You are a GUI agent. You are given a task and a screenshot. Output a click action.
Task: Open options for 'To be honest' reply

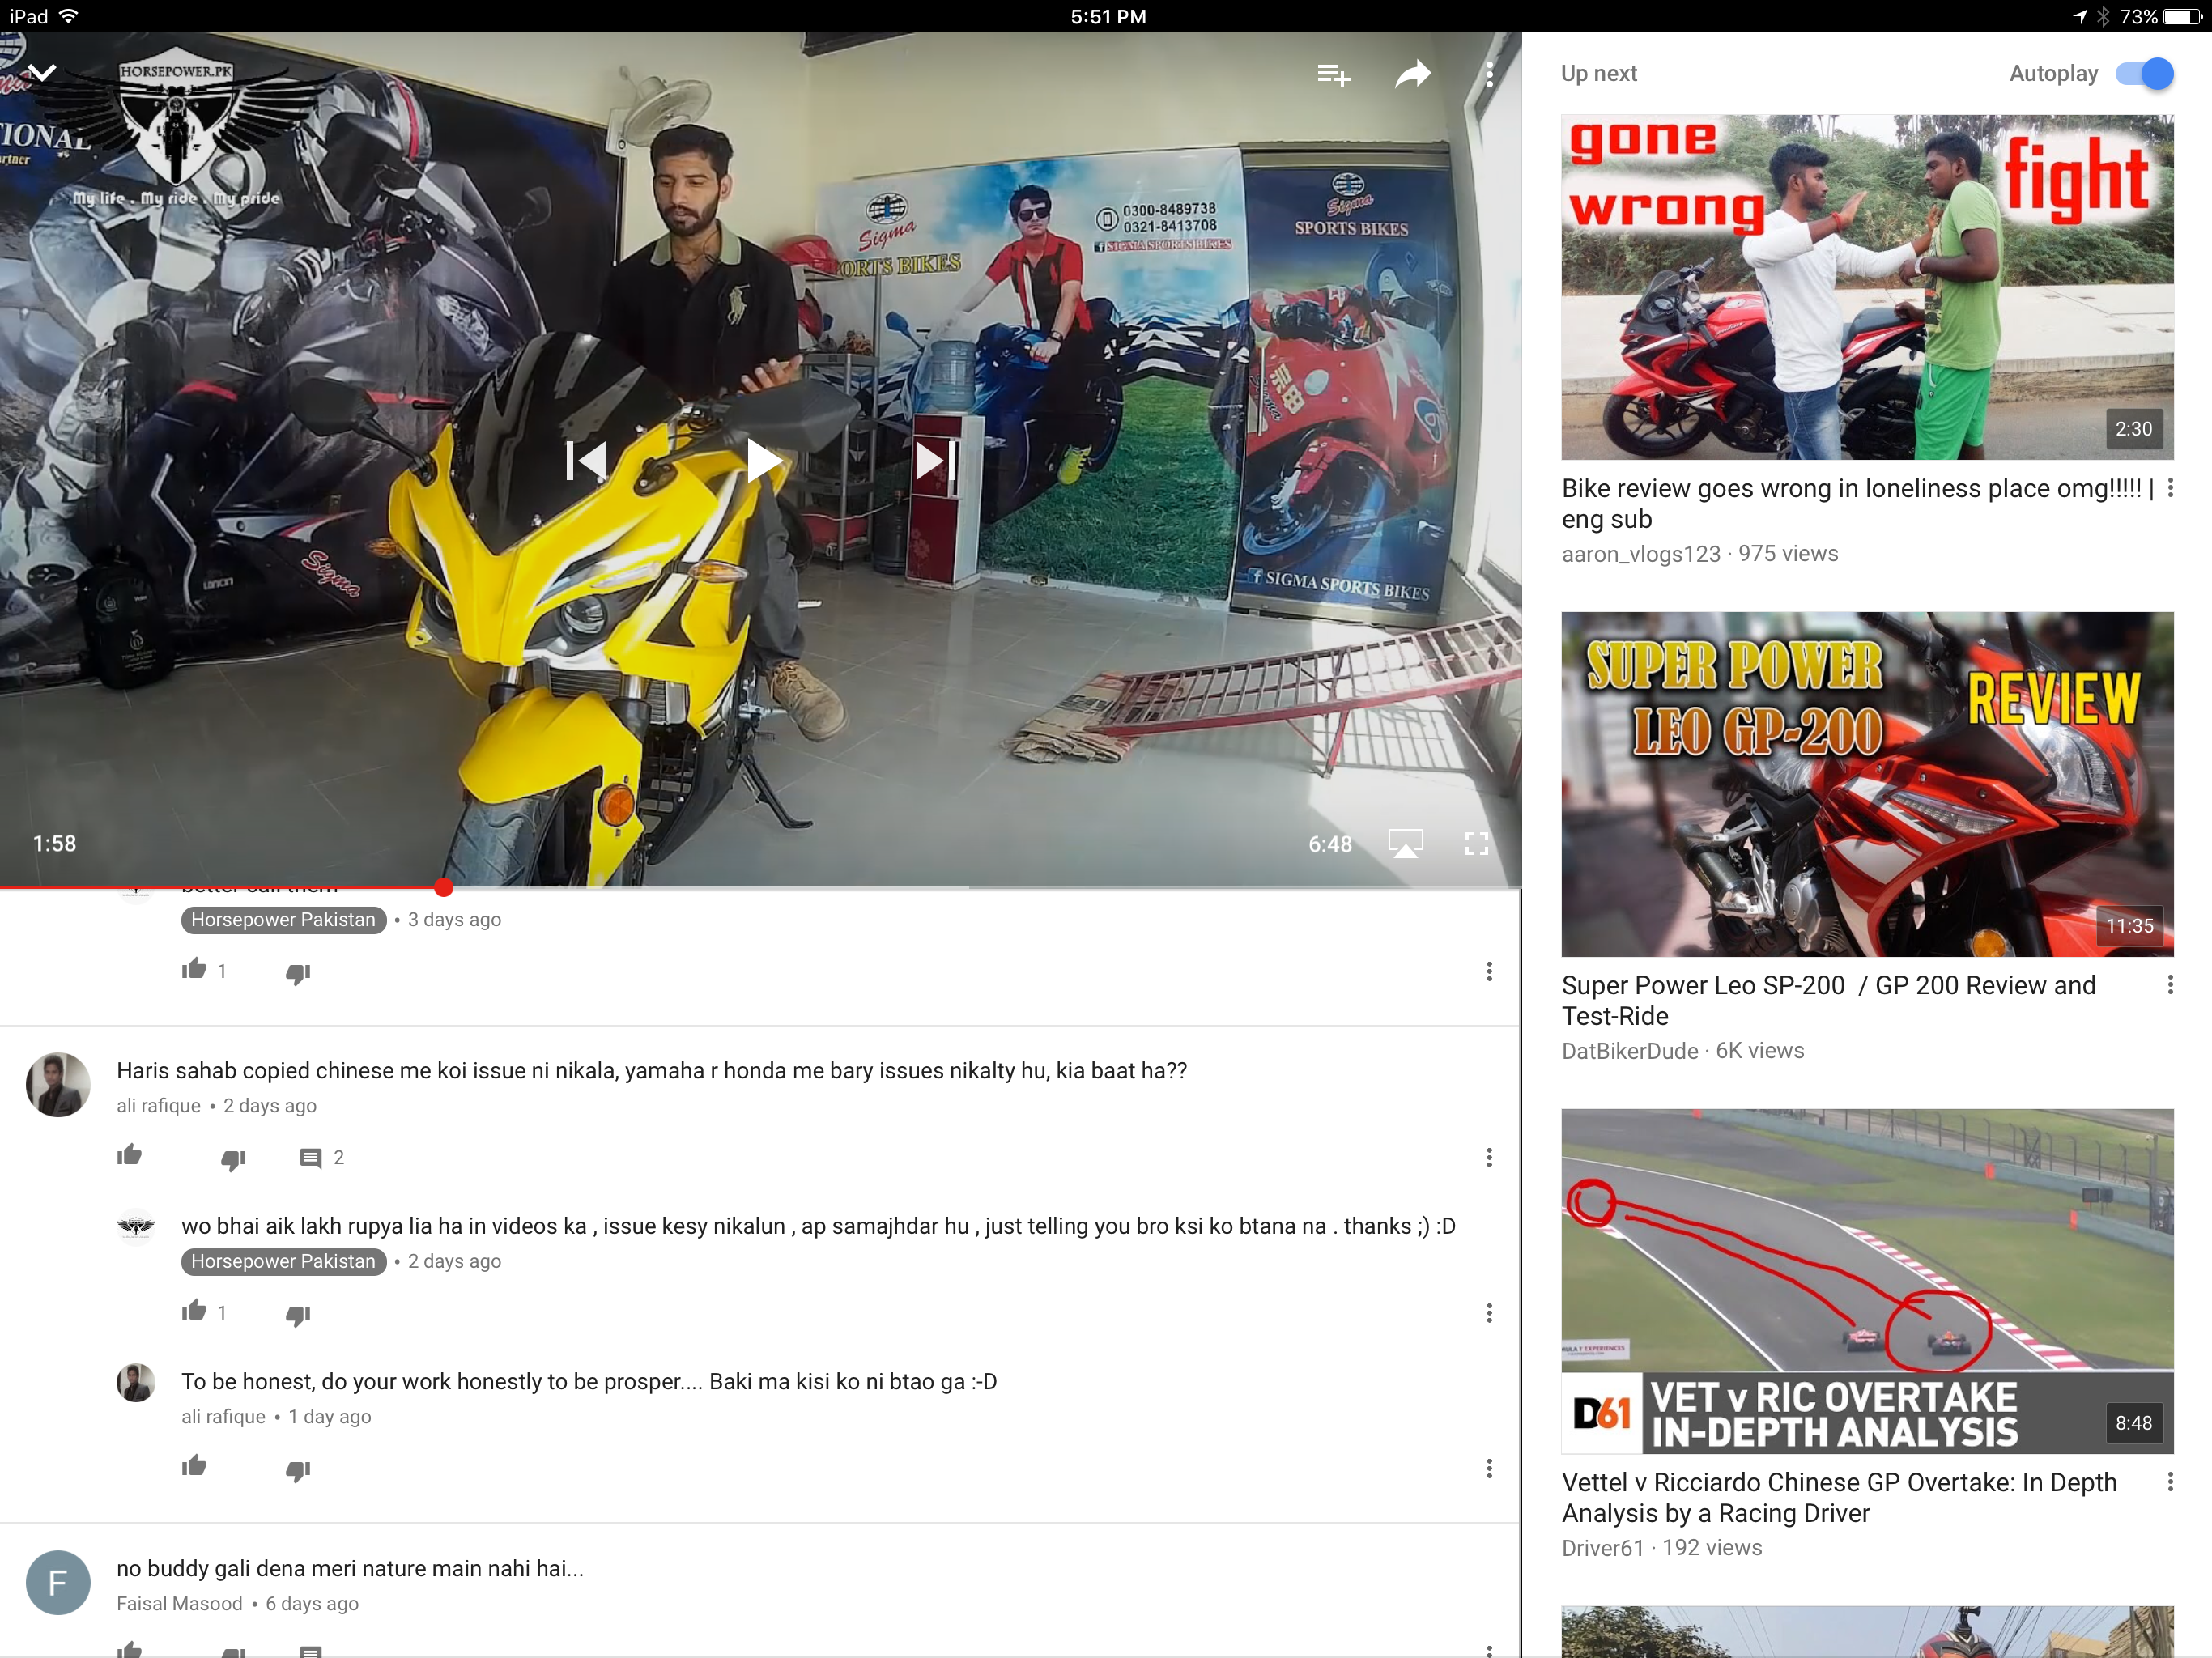coord(1489,1468)
